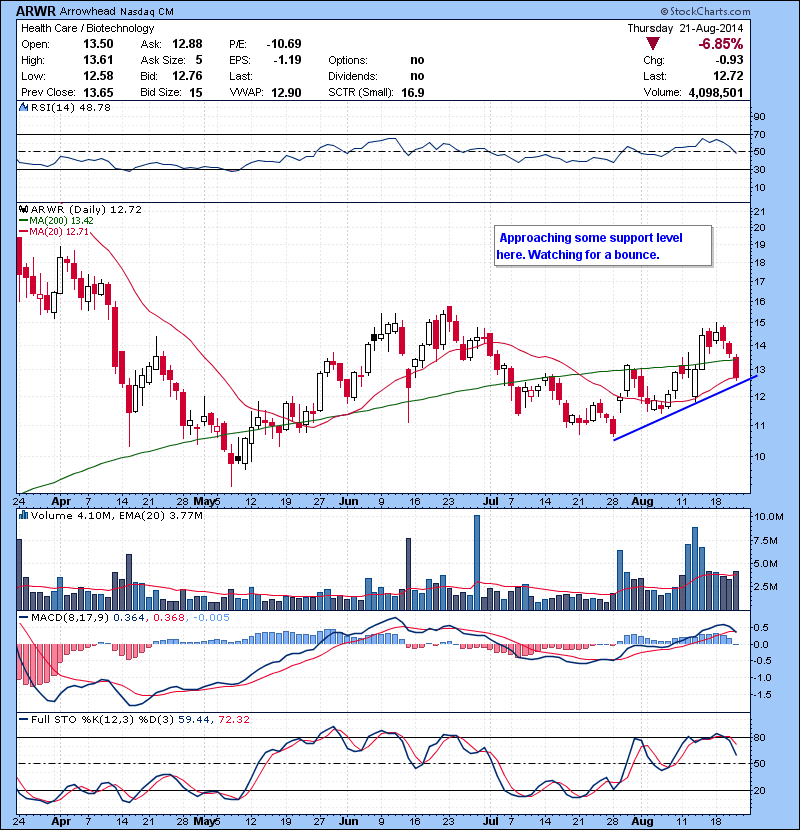
Task: Click the Volume panel bar icon
Action: click(23, 515)
